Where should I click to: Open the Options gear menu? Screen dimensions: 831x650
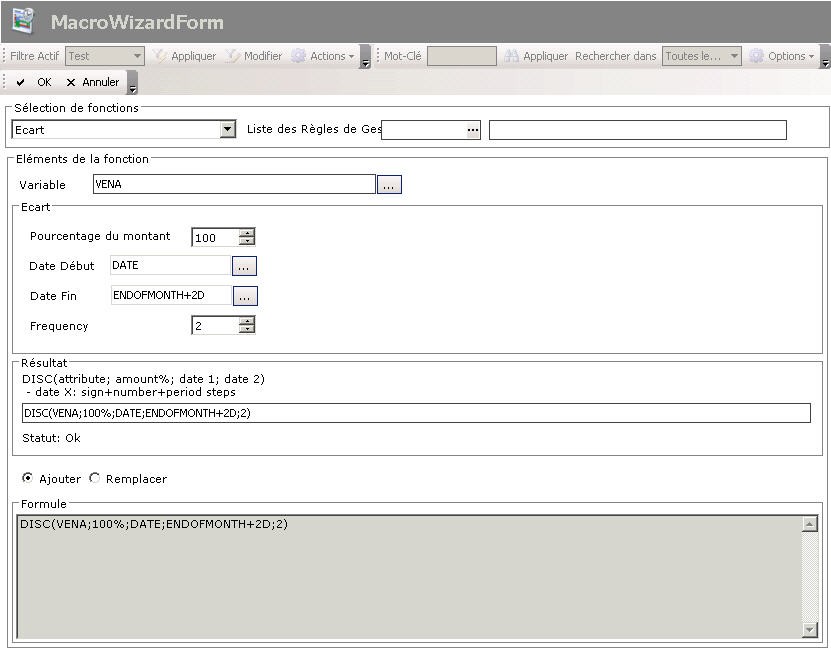(x=782, y=56)
